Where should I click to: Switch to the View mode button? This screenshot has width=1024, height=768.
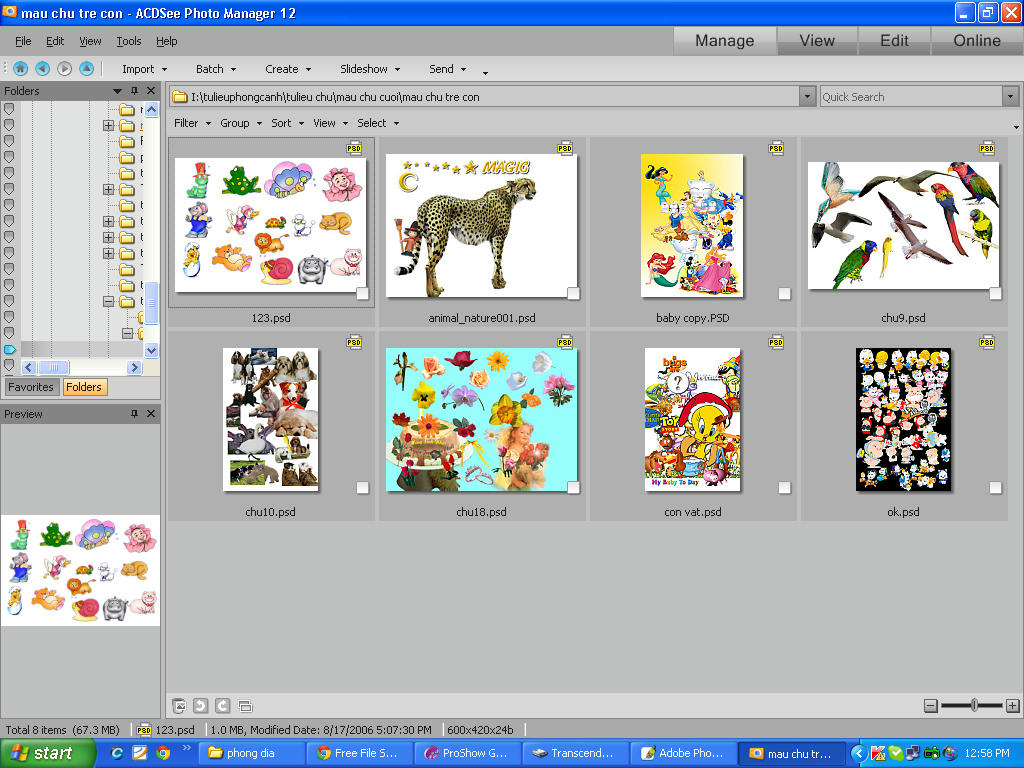click(817, 40)
